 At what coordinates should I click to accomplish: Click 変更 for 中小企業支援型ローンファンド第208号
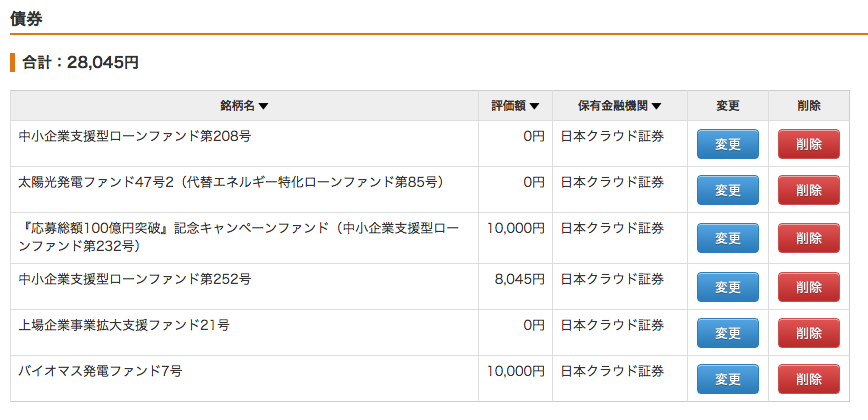(727, 144)
